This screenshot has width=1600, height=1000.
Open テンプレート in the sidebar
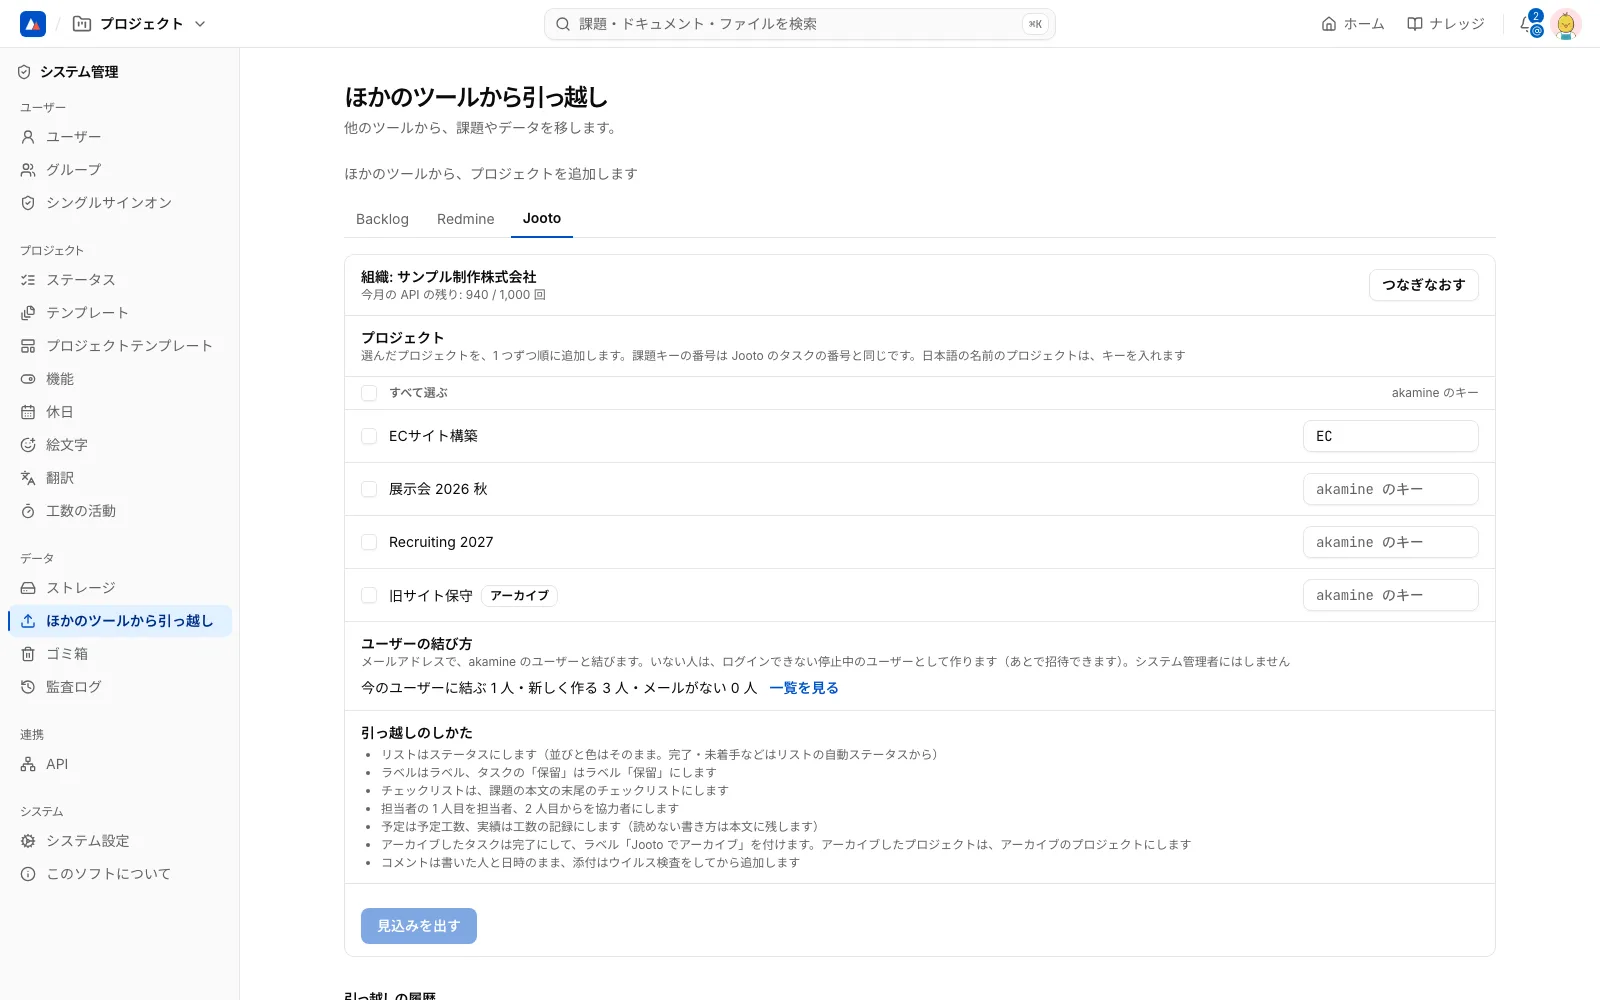[120, 313]
